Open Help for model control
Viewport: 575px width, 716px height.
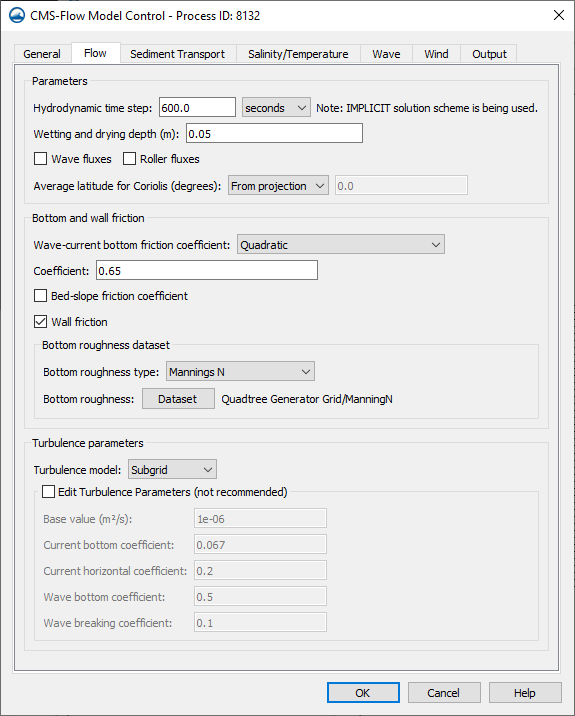(525, 693)
